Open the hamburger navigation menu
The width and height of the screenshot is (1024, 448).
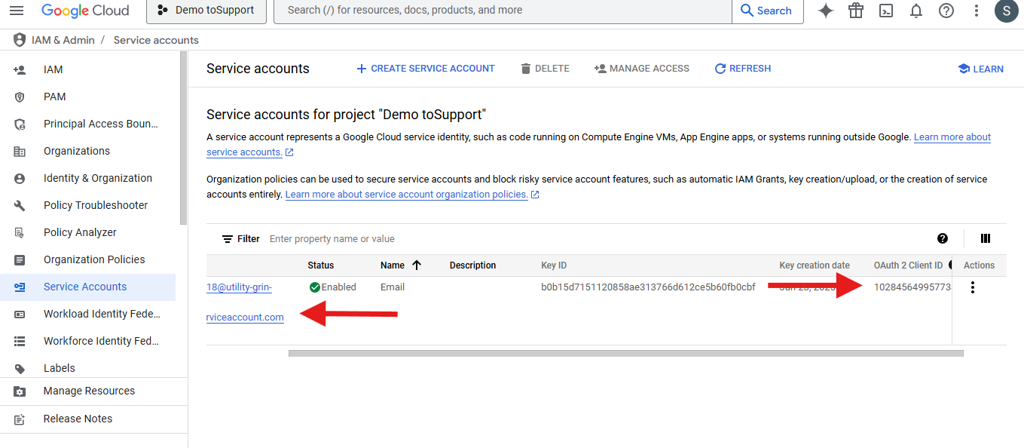17,11
